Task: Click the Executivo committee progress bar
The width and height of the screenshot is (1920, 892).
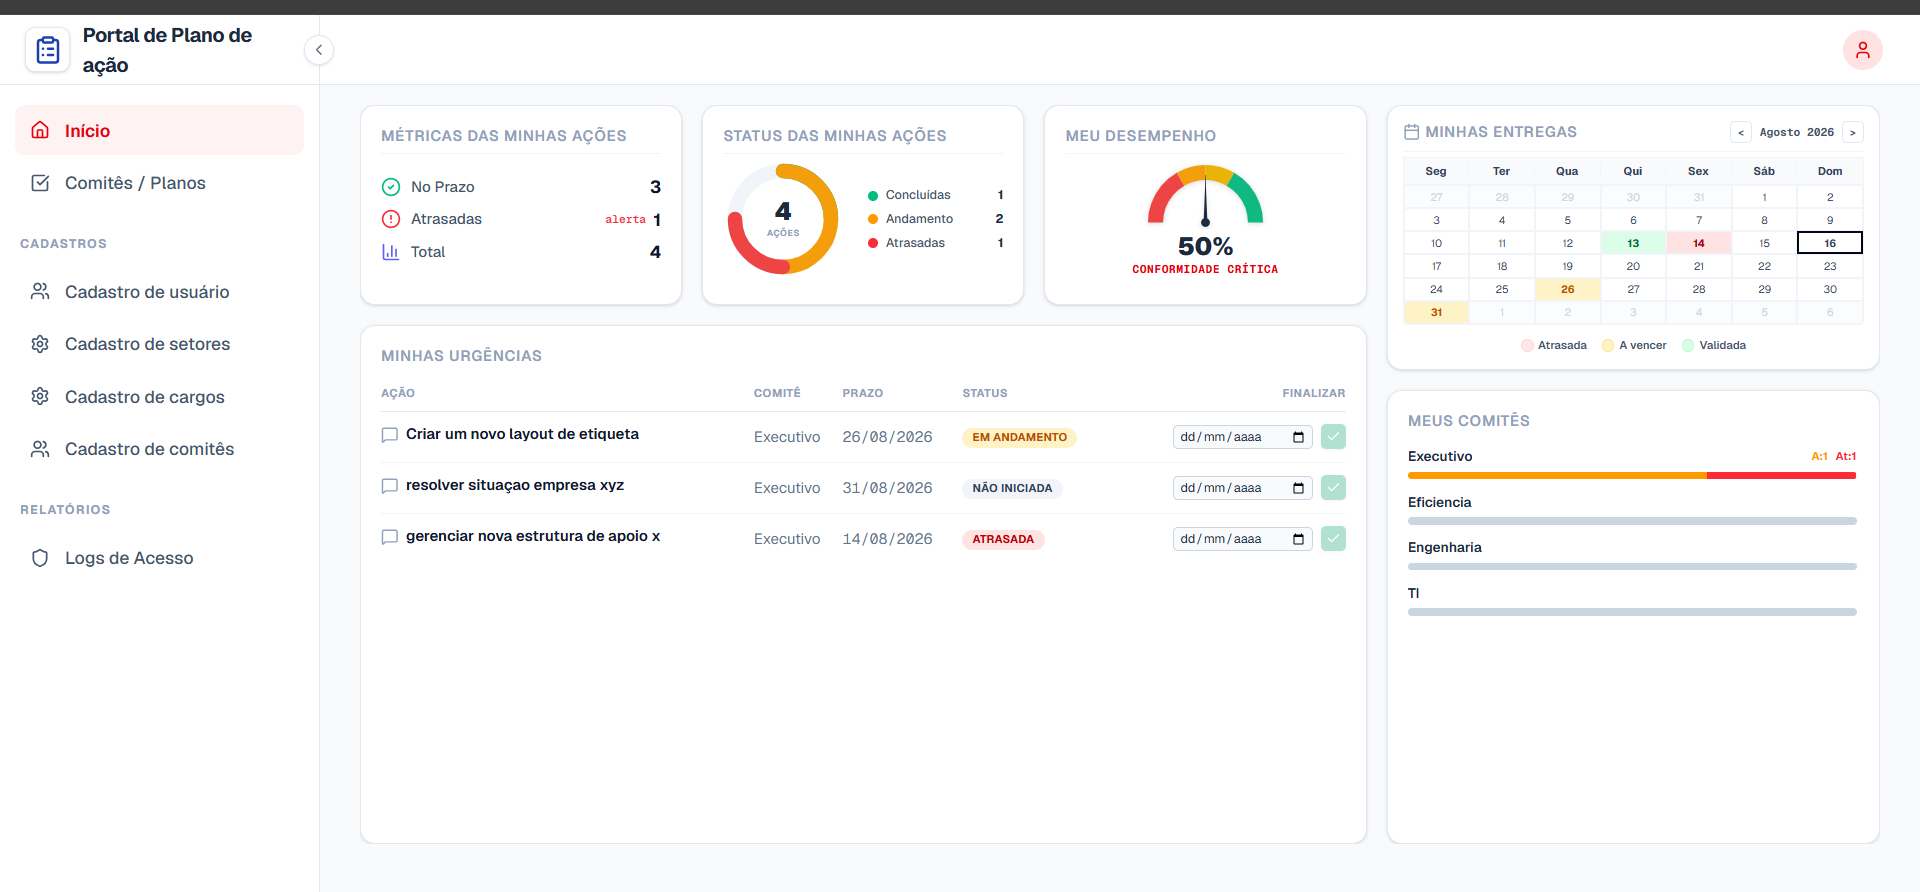Action: [x=1632, y=476]
